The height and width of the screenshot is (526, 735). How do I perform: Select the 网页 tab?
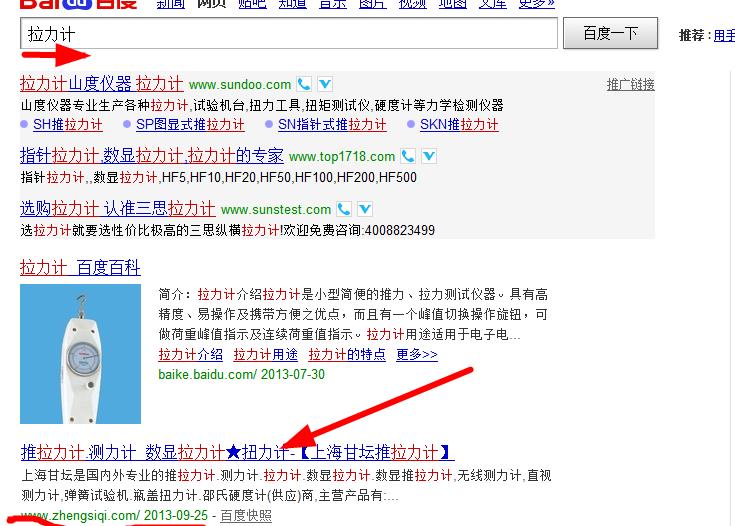tap(211, 4)
